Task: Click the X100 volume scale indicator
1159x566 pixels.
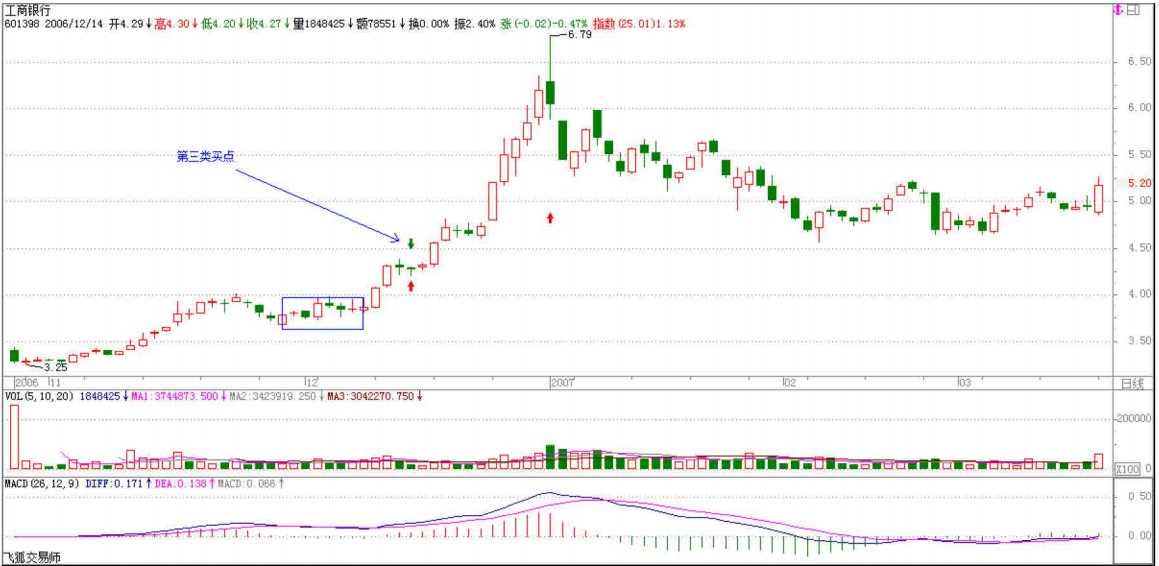Action: coord(1128,468)
